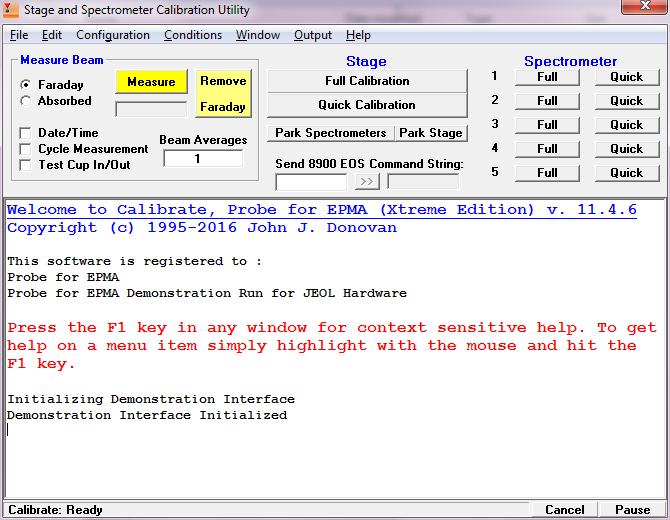The image size is (670, 520).
Task: Click the EOS command string text box
Action: [x=311, y=182]
